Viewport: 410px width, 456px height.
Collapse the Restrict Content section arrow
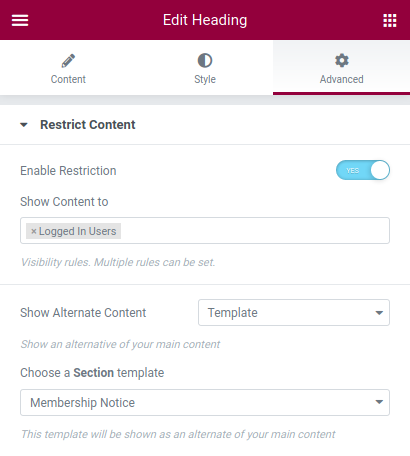[x=24, y=125]
